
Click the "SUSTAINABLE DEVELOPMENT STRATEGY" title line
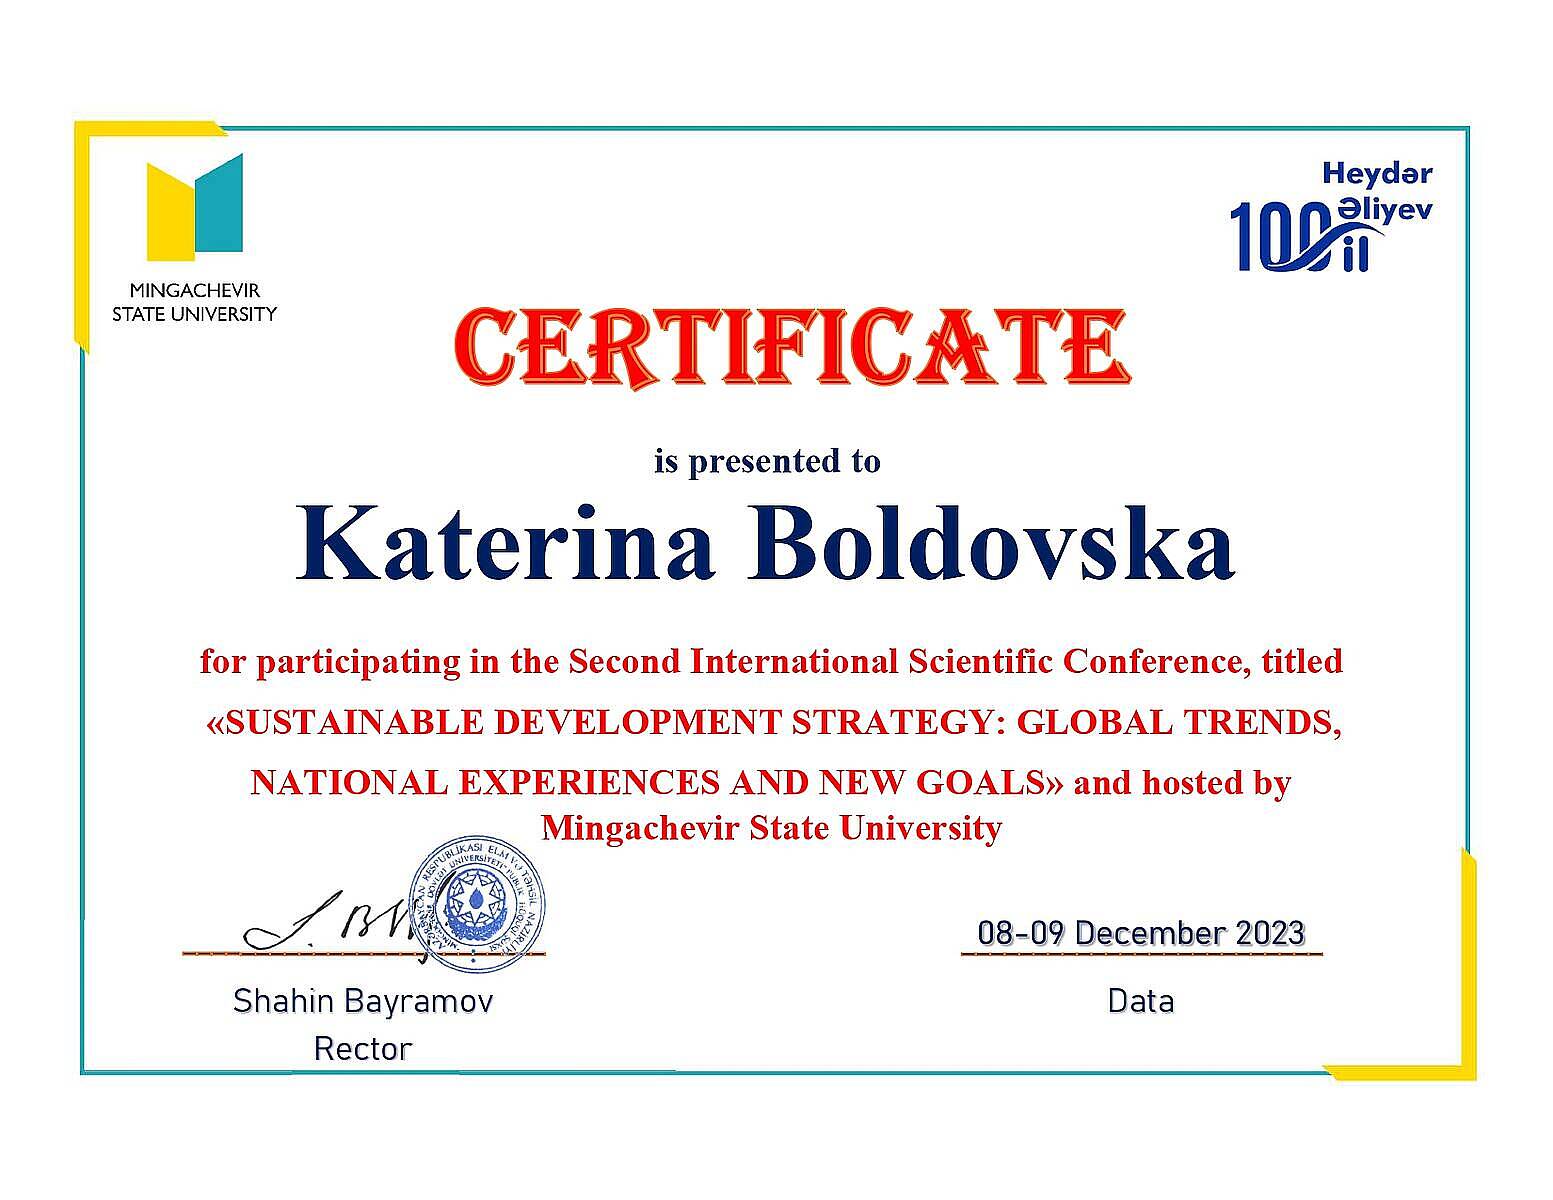(771, 721)
